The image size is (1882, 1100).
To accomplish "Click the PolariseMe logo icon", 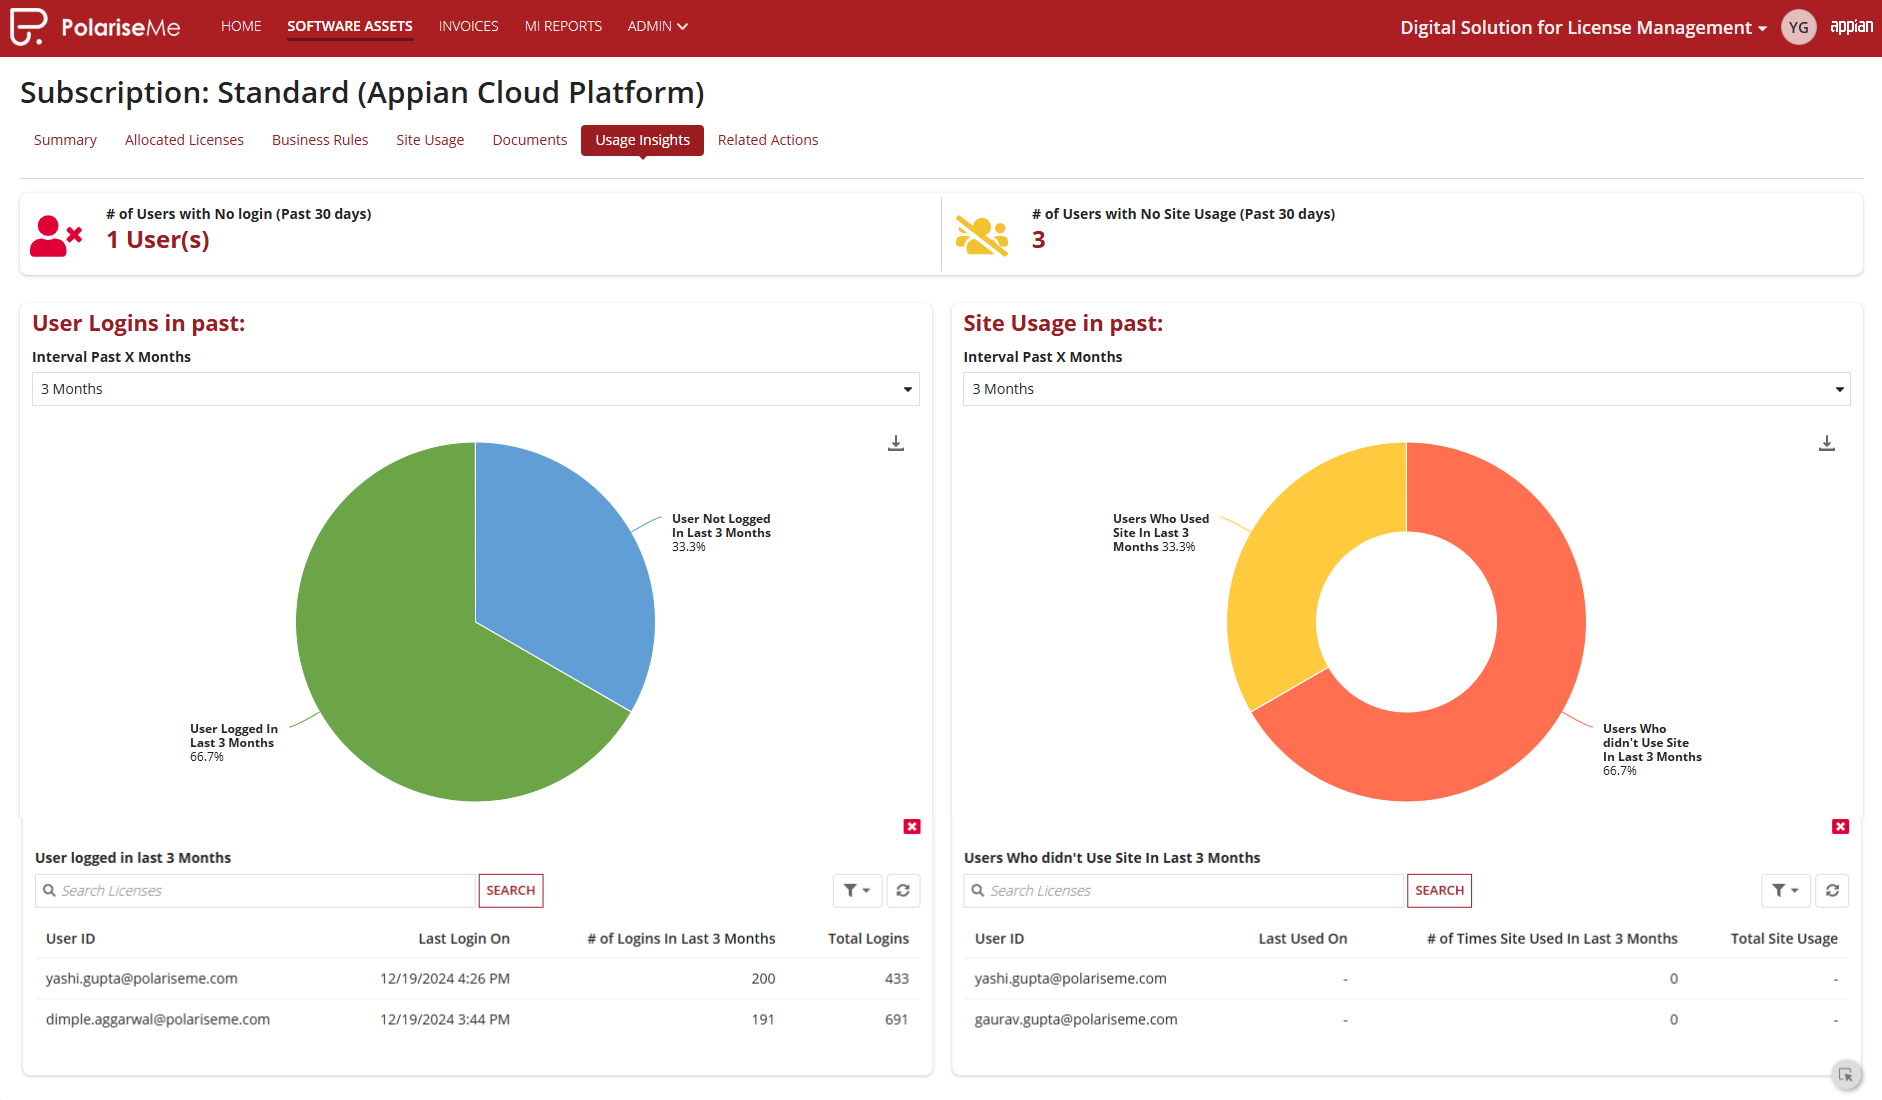I will coord(28,27).
